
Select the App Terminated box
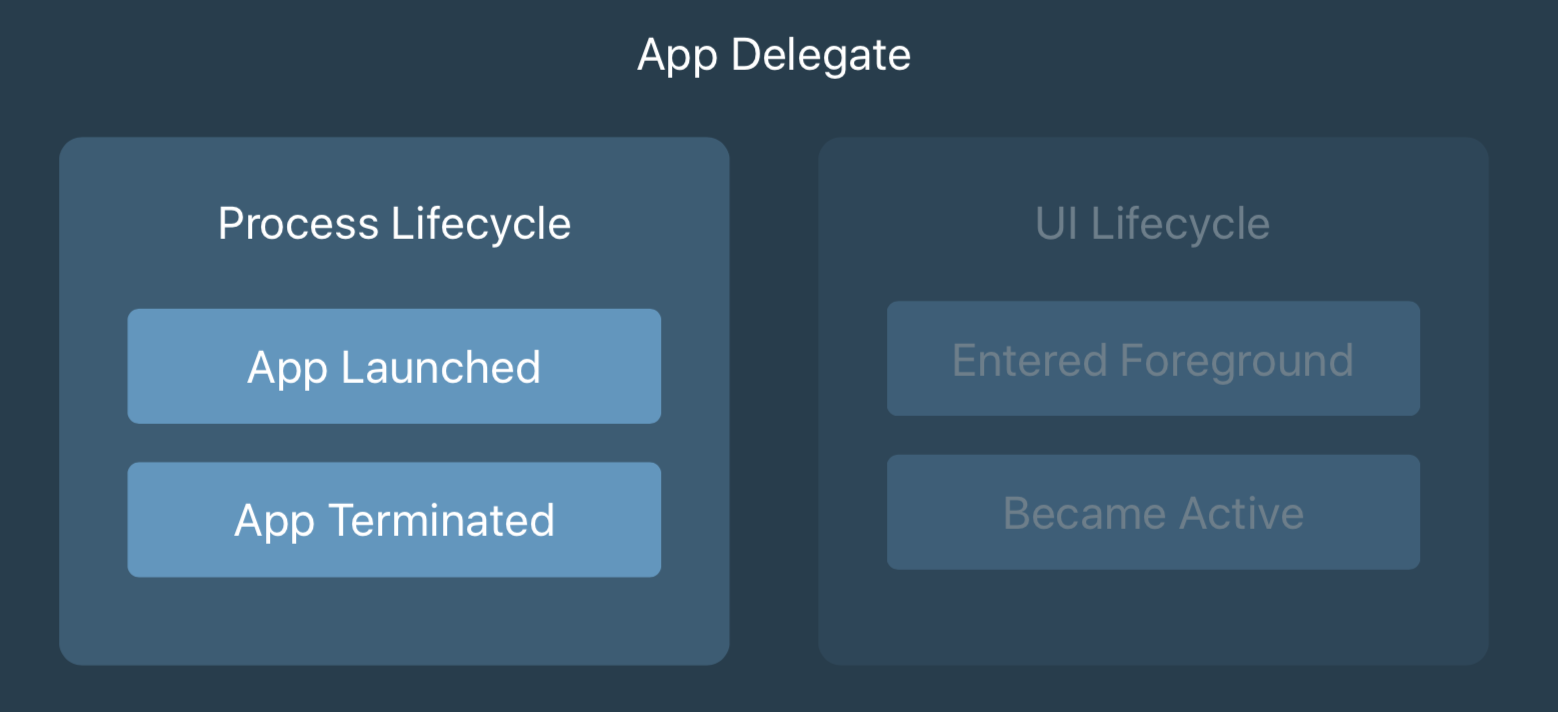(x=394, y=519)
